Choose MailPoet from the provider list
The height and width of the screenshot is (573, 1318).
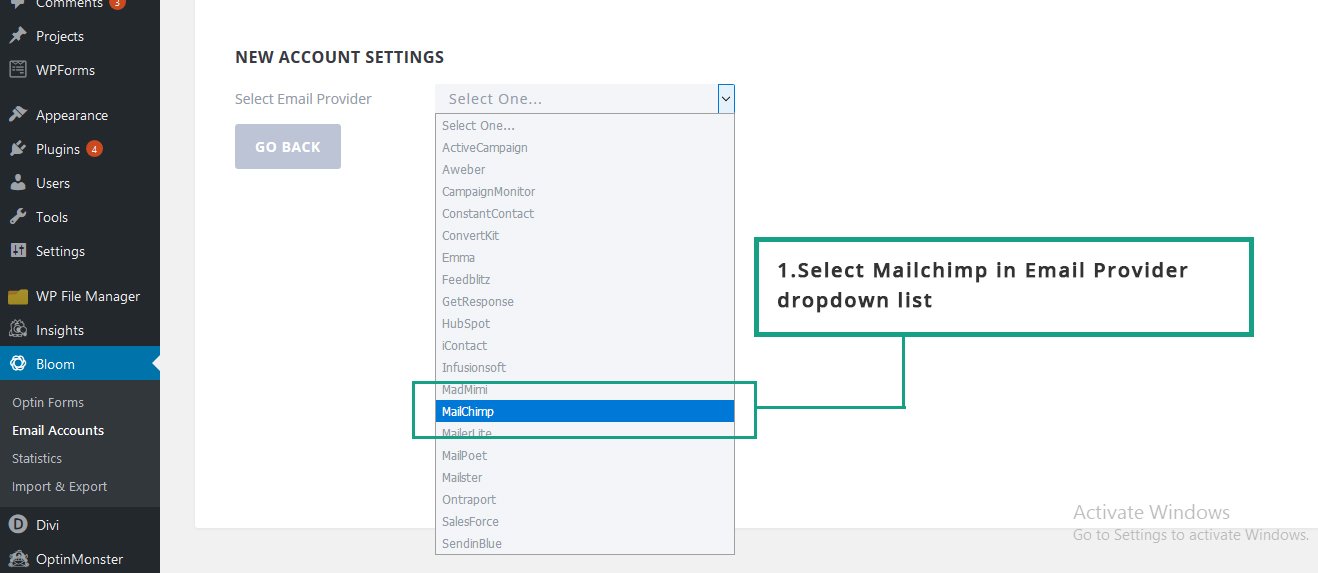[x=585, y=455]
